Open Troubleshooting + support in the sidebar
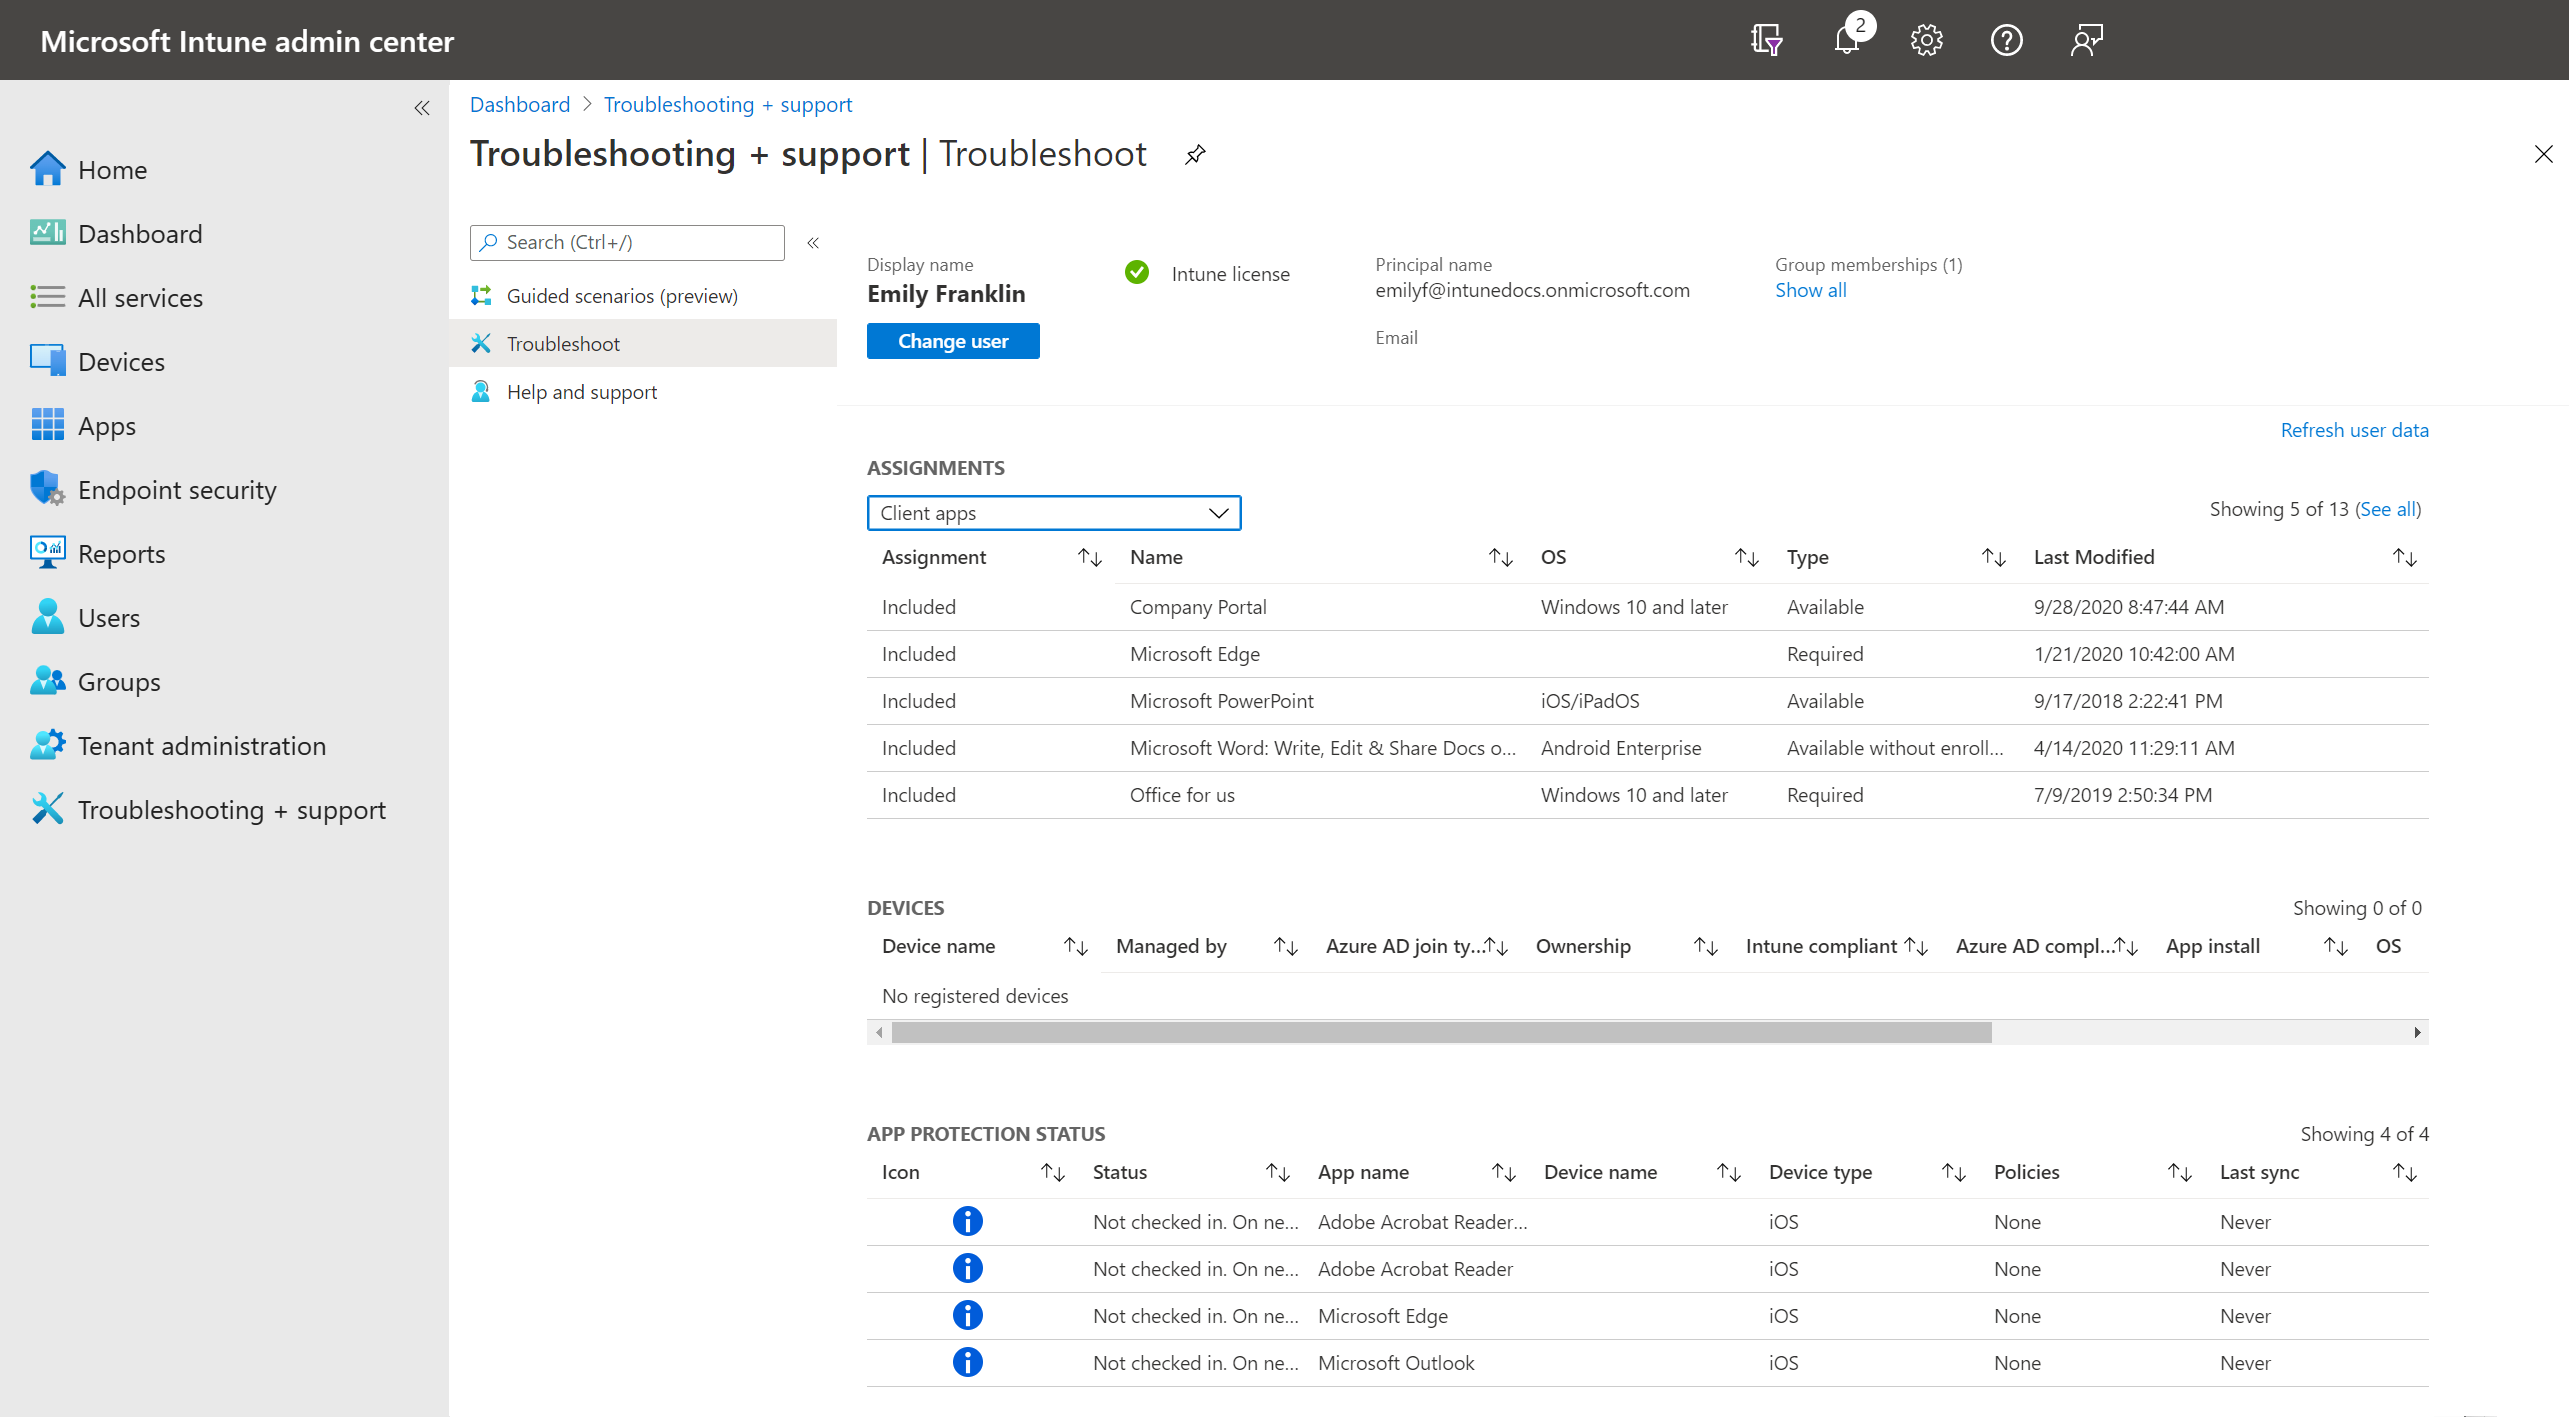2569x1417 pixels. tap(231, 810)
